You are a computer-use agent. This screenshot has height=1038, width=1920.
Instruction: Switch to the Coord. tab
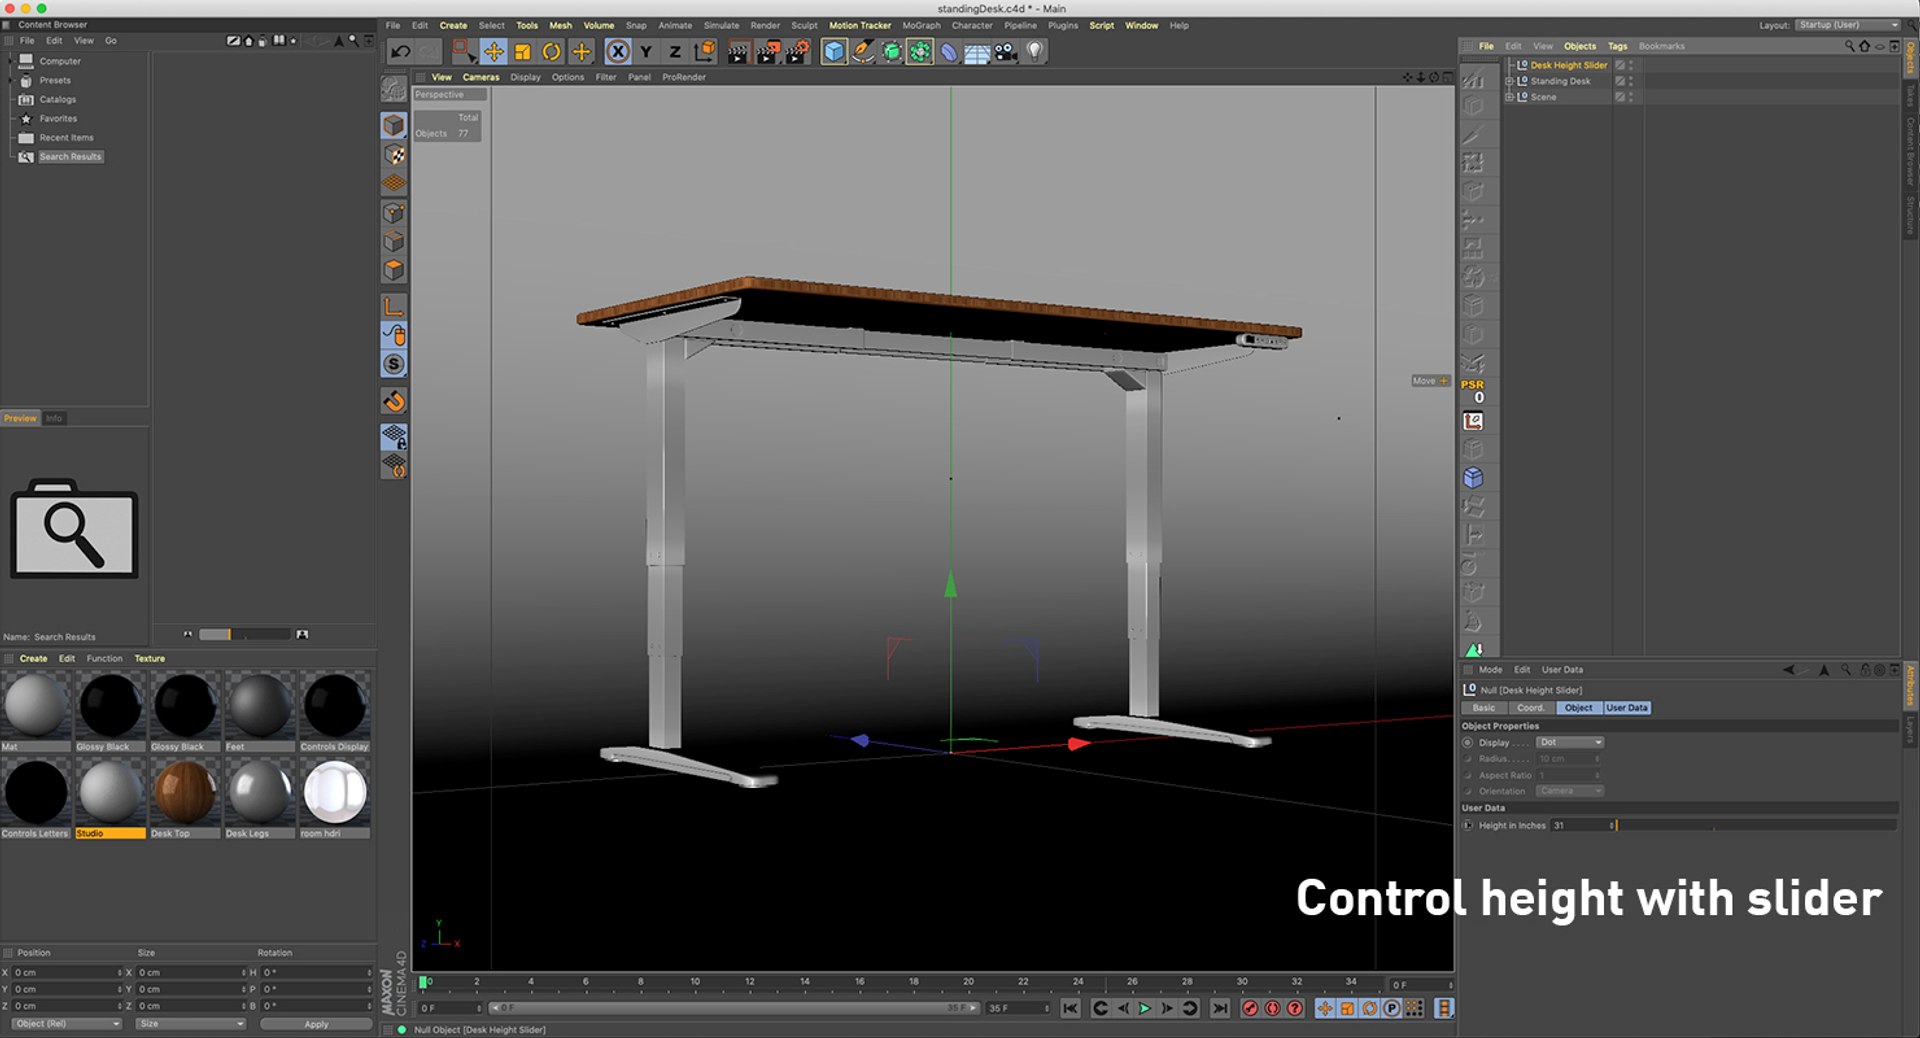[1530, 708]
